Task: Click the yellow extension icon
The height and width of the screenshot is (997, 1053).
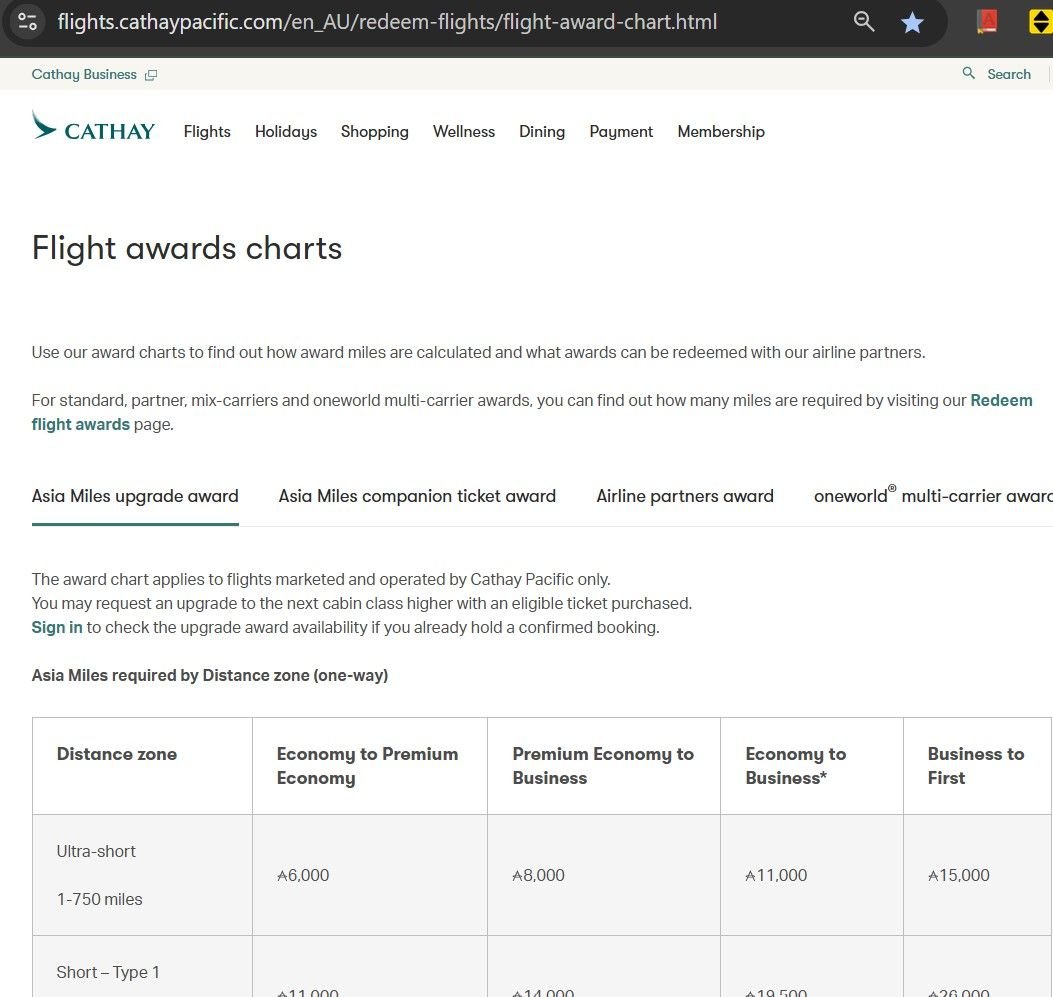Action: click(x=1040, y=22)
